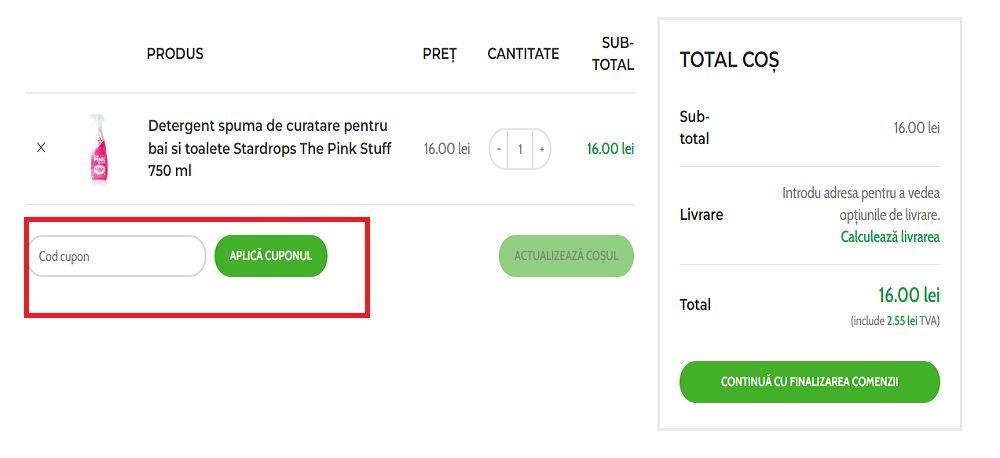Open the Pink Stuff bottle thumbnail
Screen dimensions: 1000x458
tap(98, 149)
